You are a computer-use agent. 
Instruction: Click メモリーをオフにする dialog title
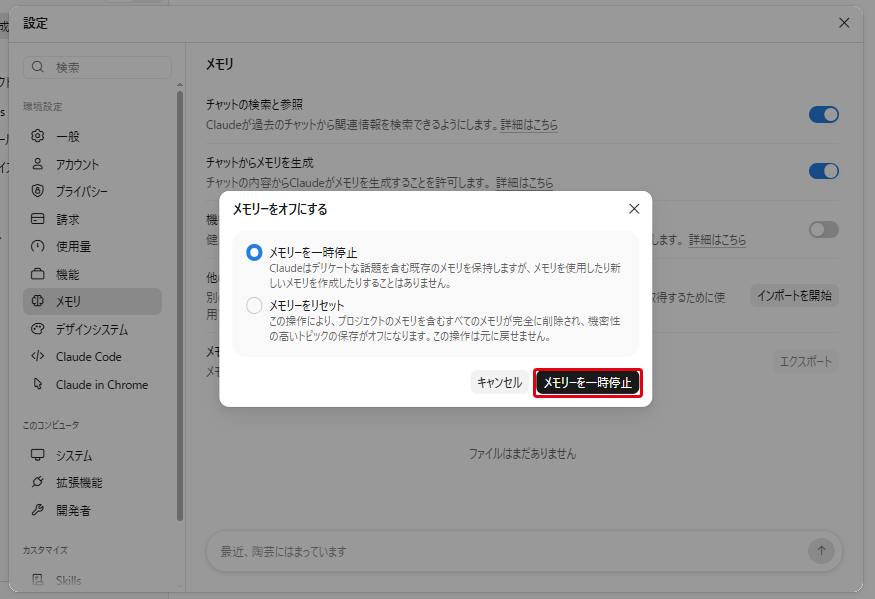[x=280, y=209]
